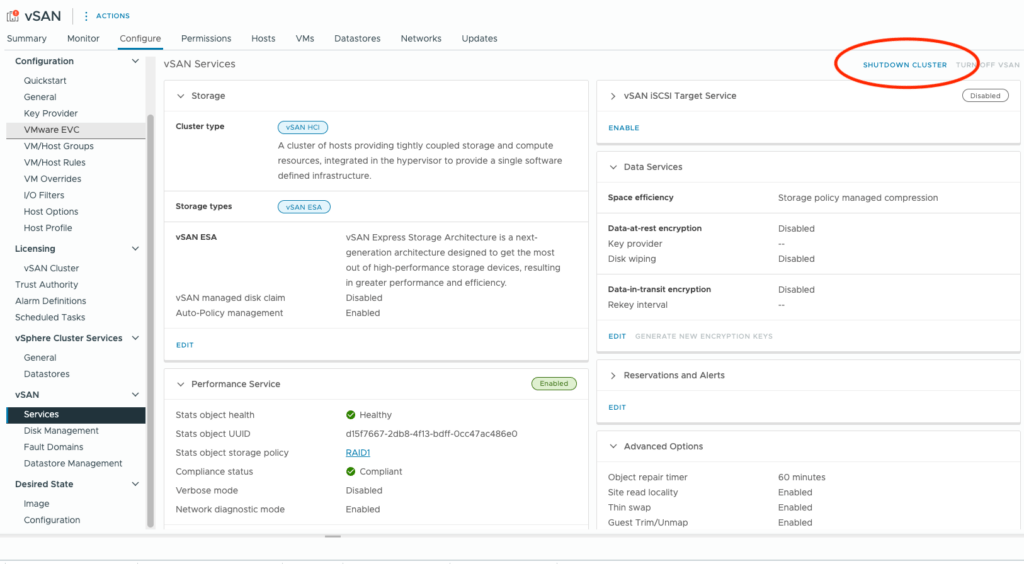1024x564 pixels.
Task: Collapse the Licensing sidebar group
Action: pos(136,249)
